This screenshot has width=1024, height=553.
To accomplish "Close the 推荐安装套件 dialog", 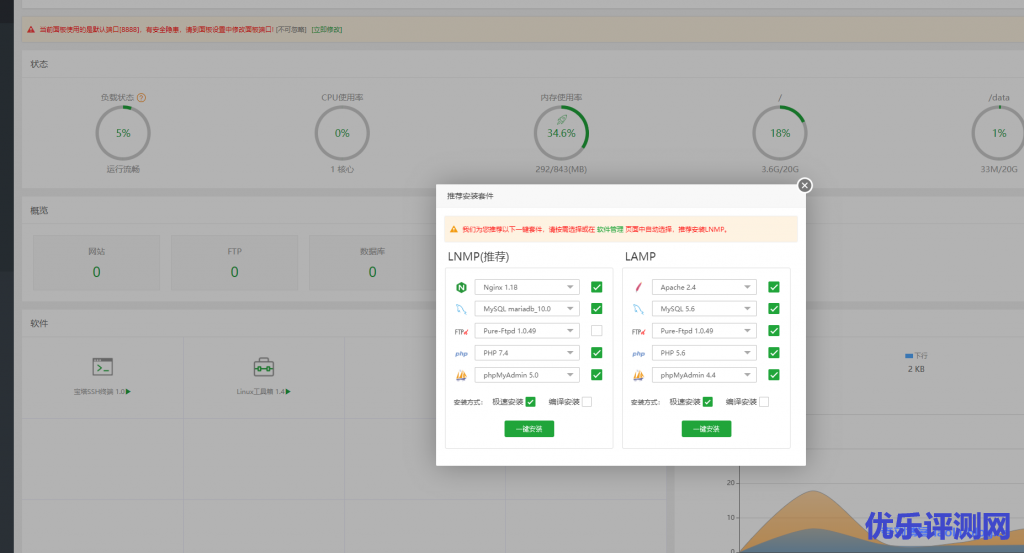I will [x=805, y=185].
